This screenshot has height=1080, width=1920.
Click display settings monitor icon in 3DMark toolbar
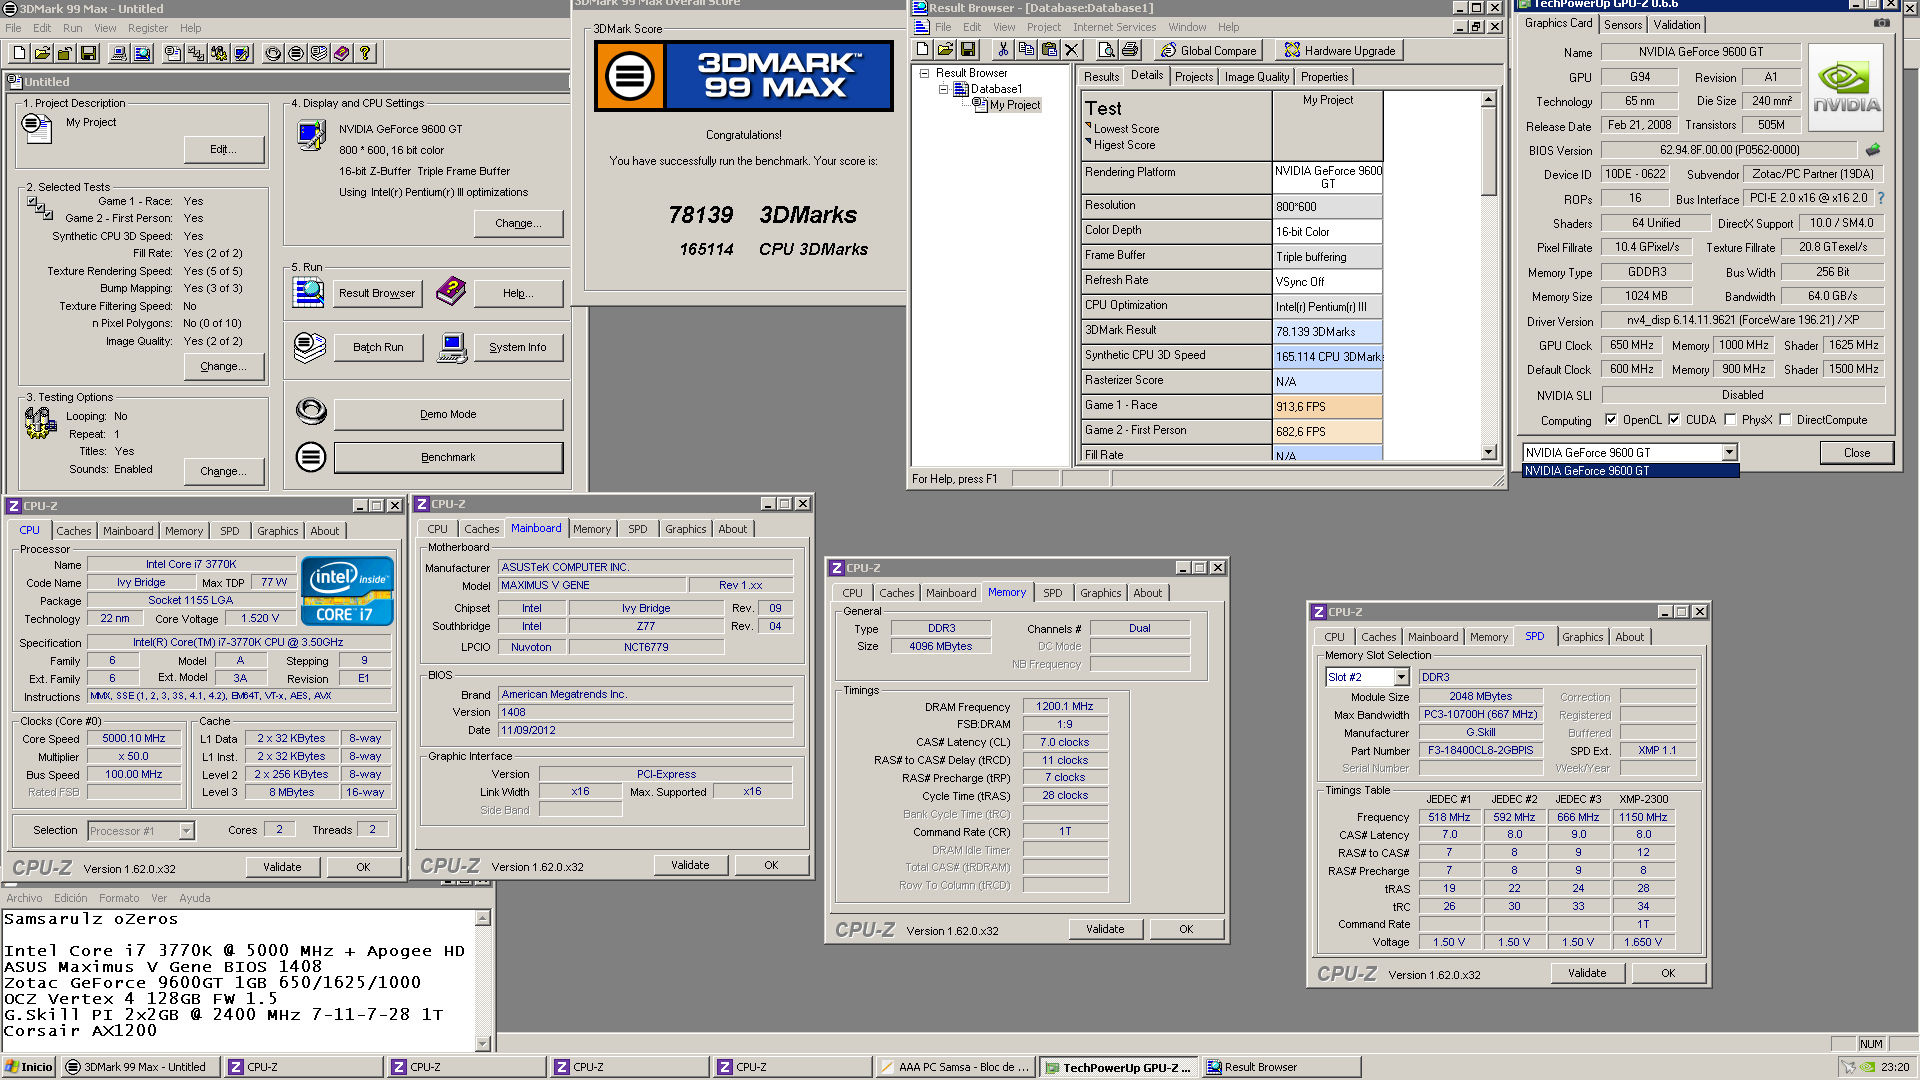point(242,54)
